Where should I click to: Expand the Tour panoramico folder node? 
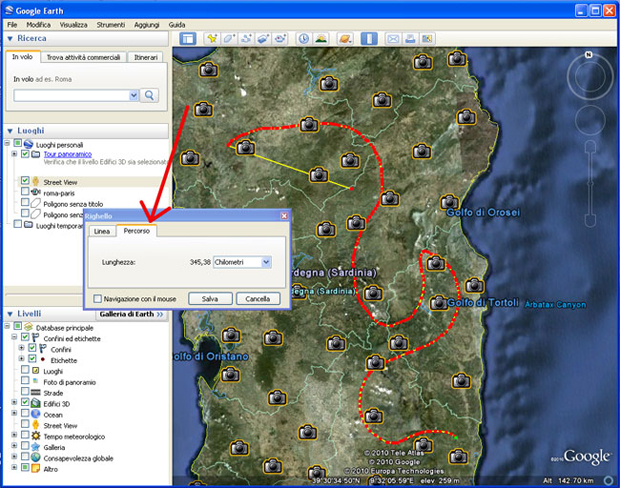14,154
